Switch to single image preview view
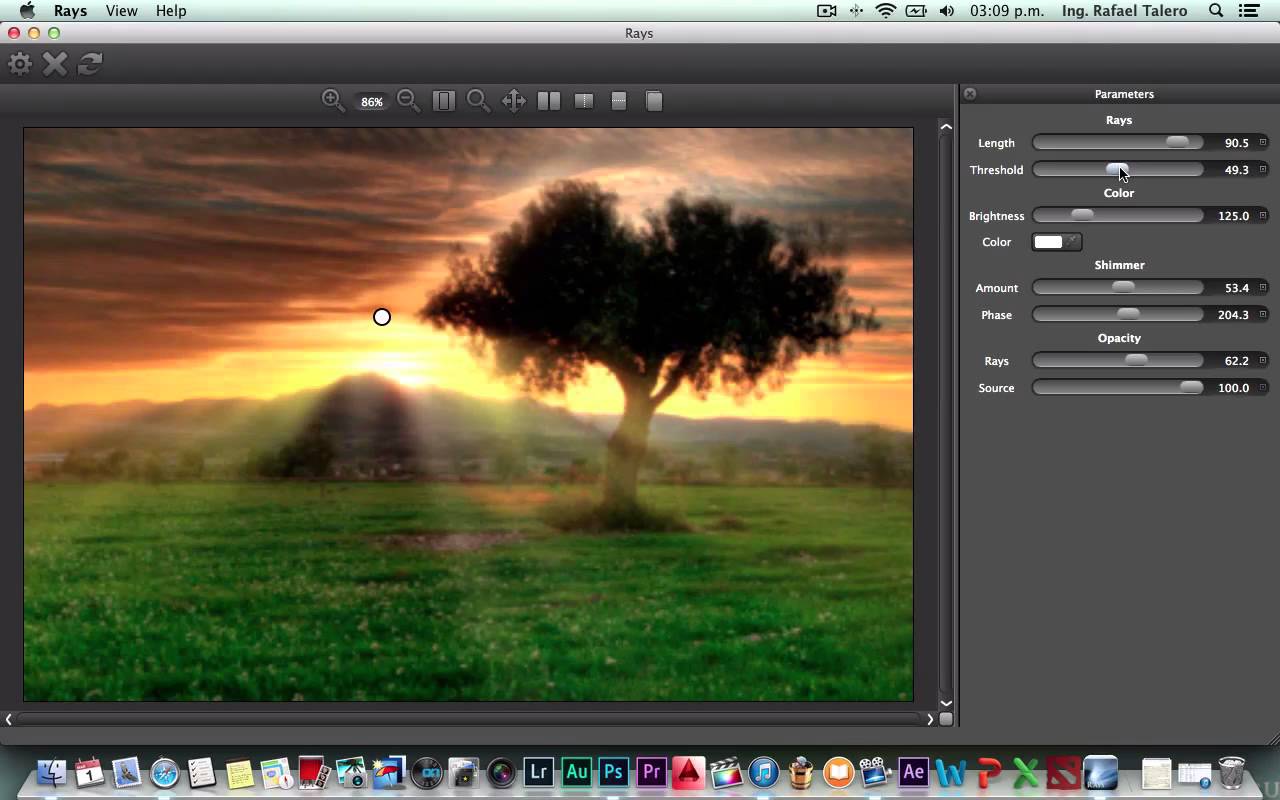This screenshot has width=1280, height=800. [654, 101]
